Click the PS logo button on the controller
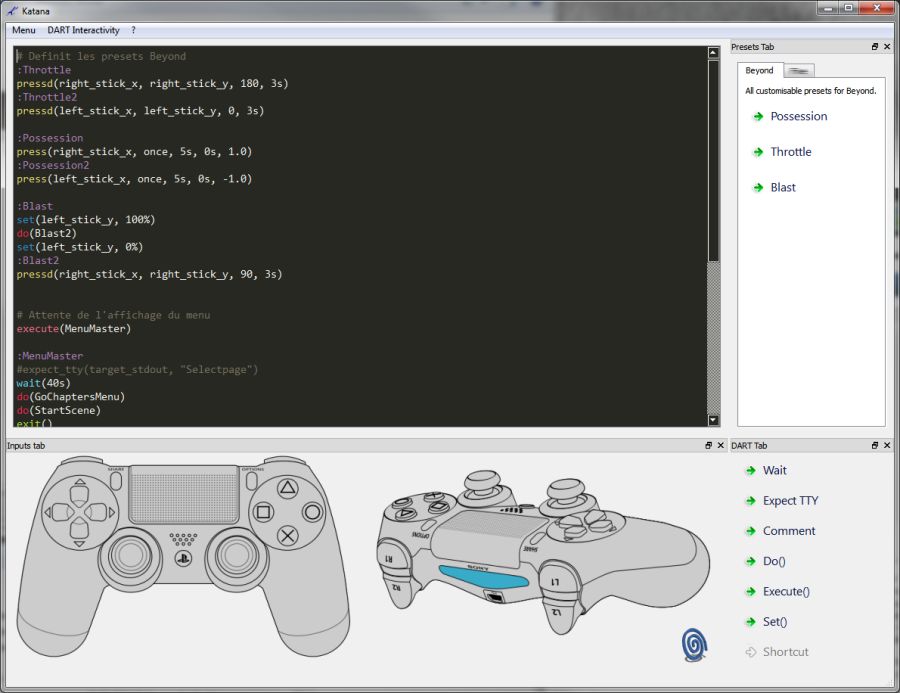 (x=183, y=556)
